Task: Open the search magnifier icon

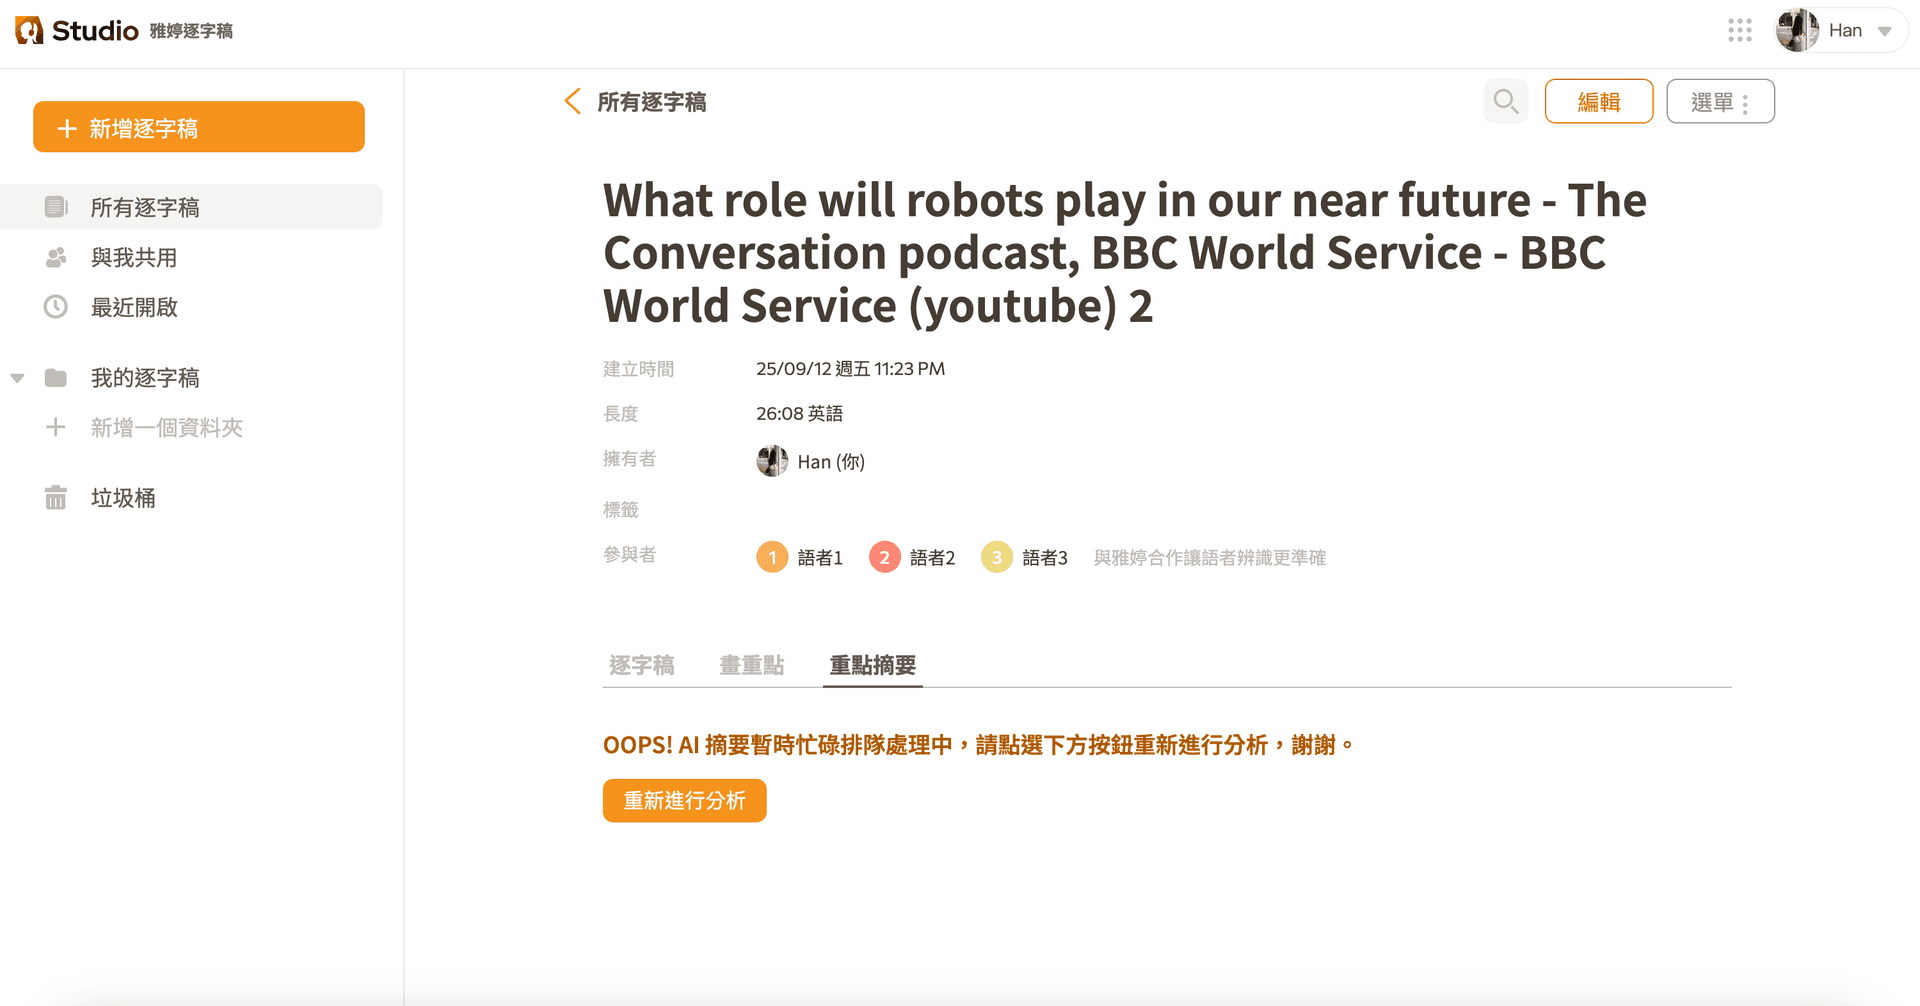Action: pos(1506,101)
